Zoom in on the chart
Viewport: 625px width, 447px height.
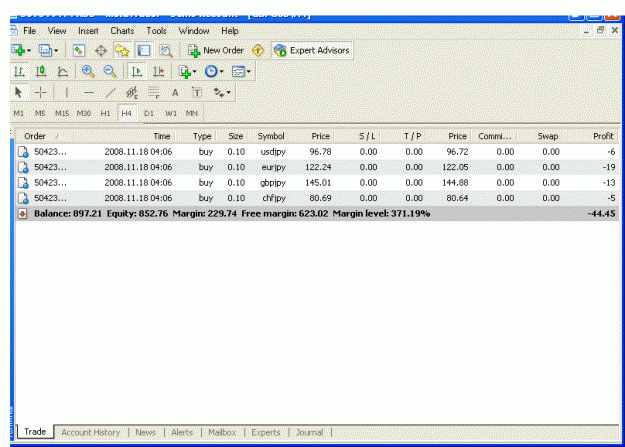click(x=88, y=71)
